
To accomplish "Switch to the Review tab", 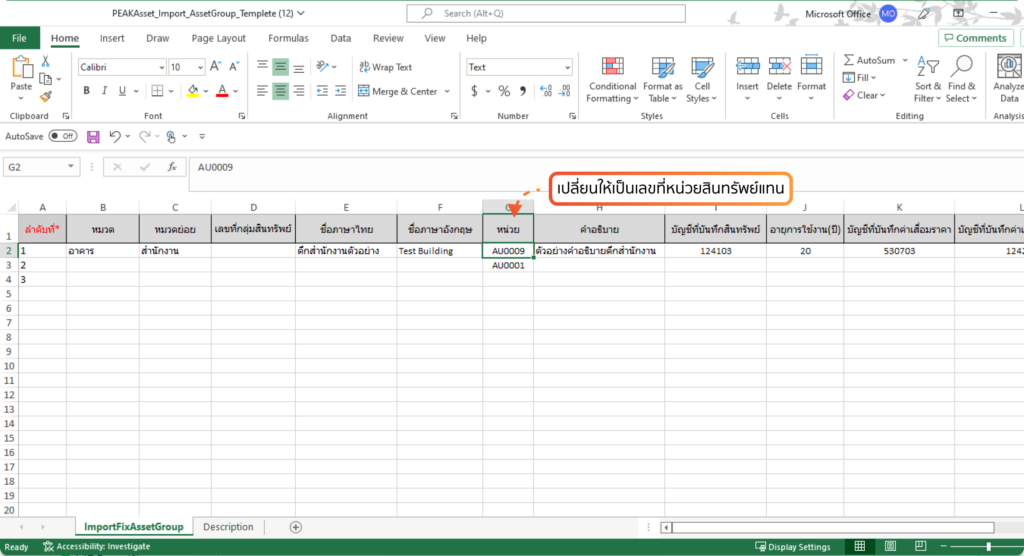I will click(x=388, y=39).
